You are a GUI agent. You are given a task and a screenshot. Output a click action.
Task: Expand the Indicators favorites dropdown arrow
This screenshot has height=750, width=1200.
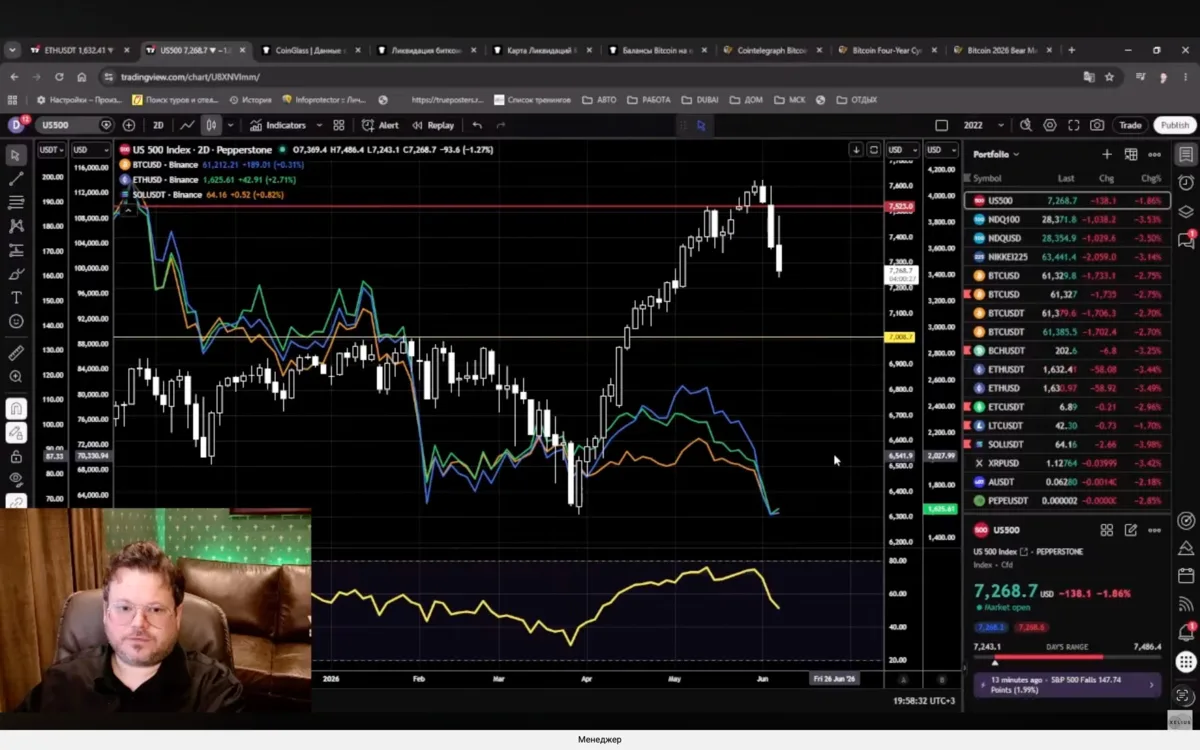[319, 125]
